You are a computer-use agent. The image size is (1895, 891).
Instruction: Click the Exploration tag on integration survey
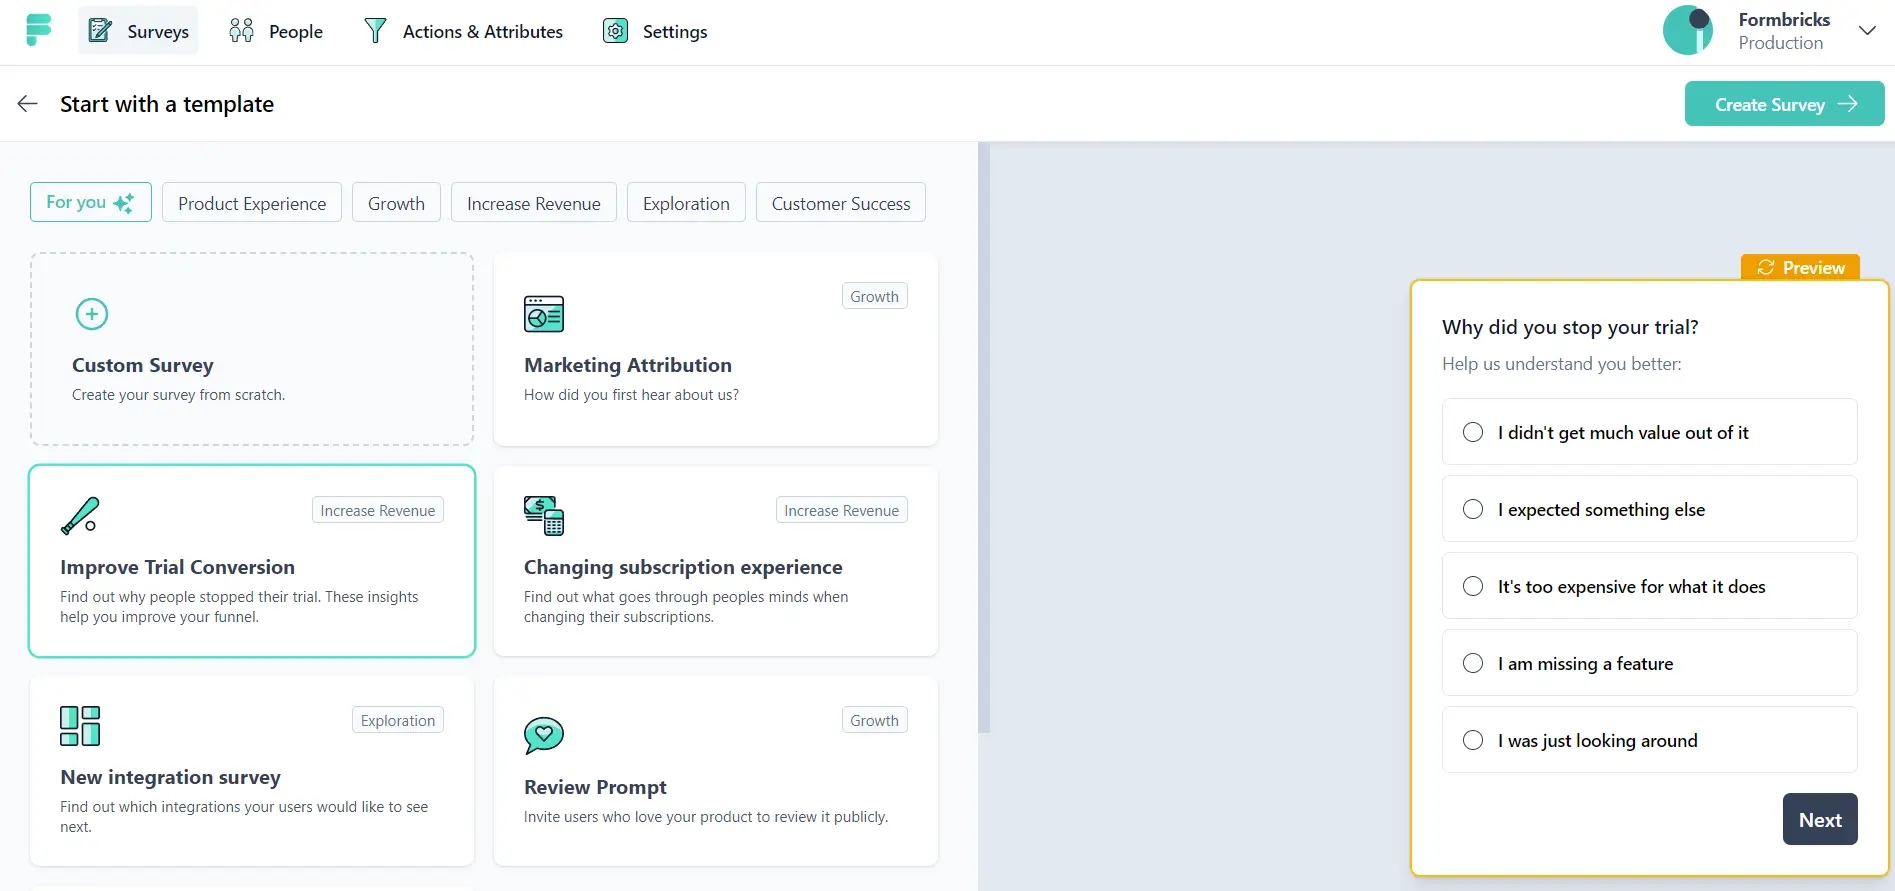coord(398,720)
